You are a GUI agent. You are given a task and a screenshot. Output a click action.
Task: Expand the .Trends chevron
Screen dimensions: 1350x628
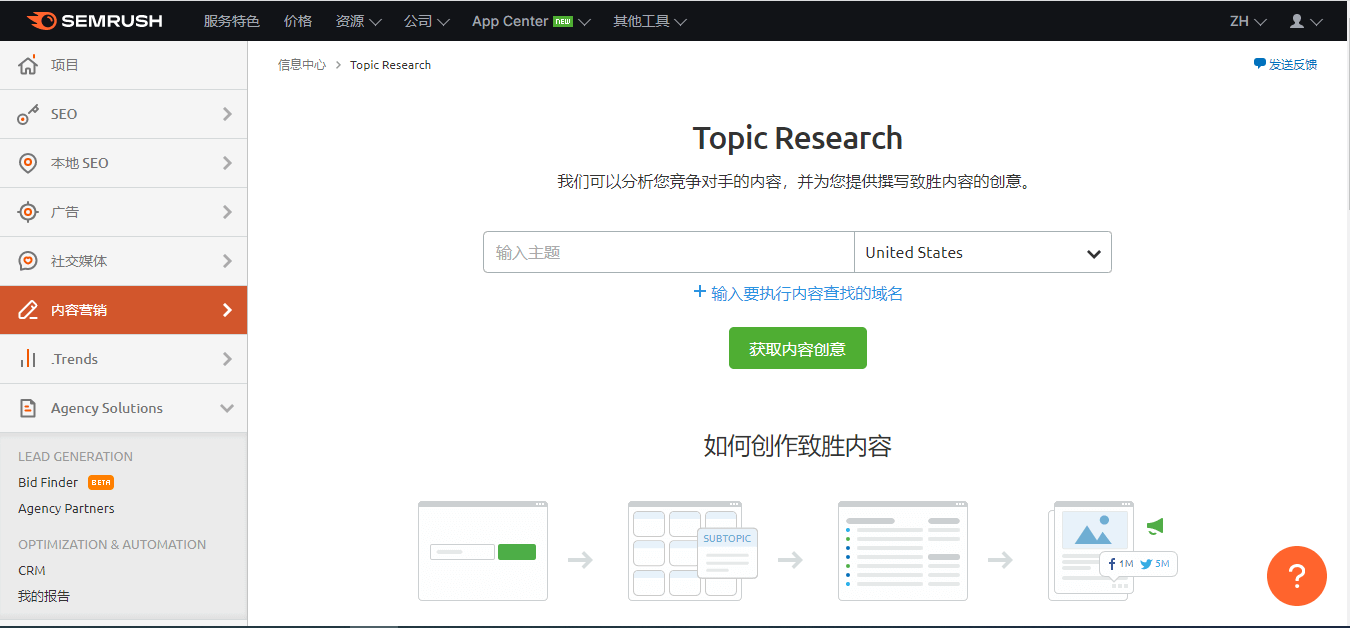pyautogui.click(x=227, y=359)
